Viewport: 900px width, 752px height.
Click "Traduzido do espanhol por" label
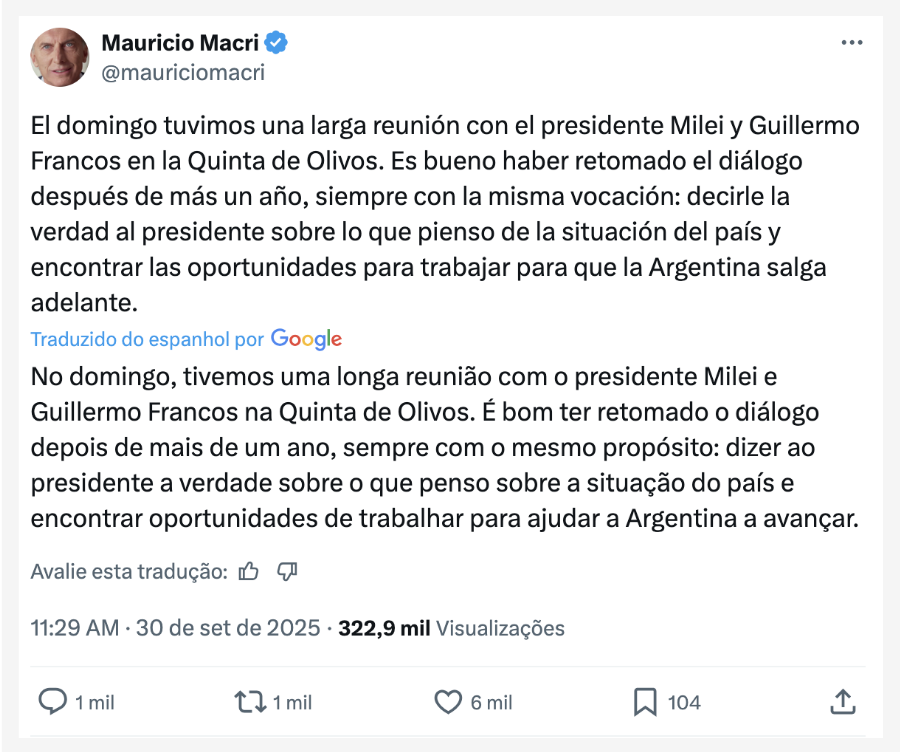(147, 340)
